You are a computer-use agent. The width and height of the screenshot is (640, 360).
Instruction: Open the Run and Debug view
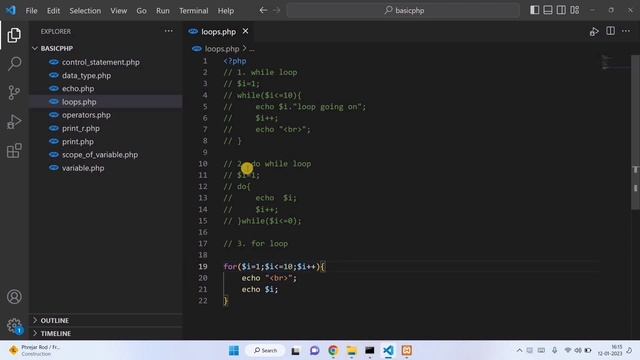point(14,122)
